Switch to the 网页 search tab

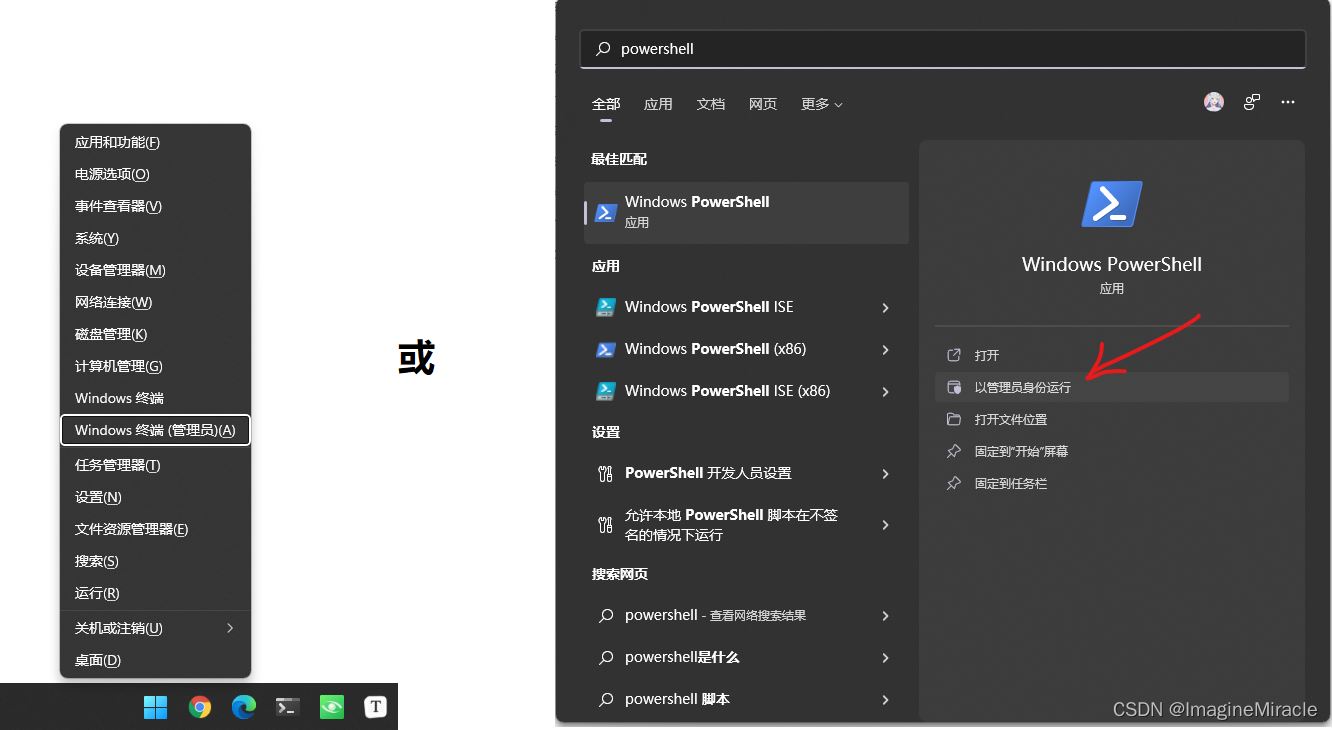763,104
